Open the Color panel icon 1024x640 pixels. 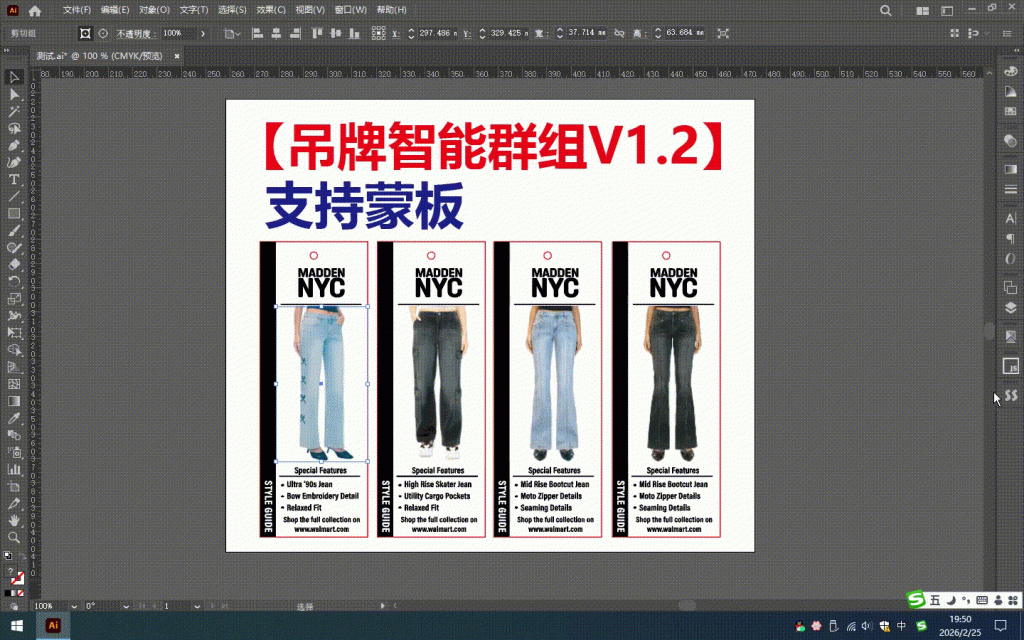point(1010,71)
